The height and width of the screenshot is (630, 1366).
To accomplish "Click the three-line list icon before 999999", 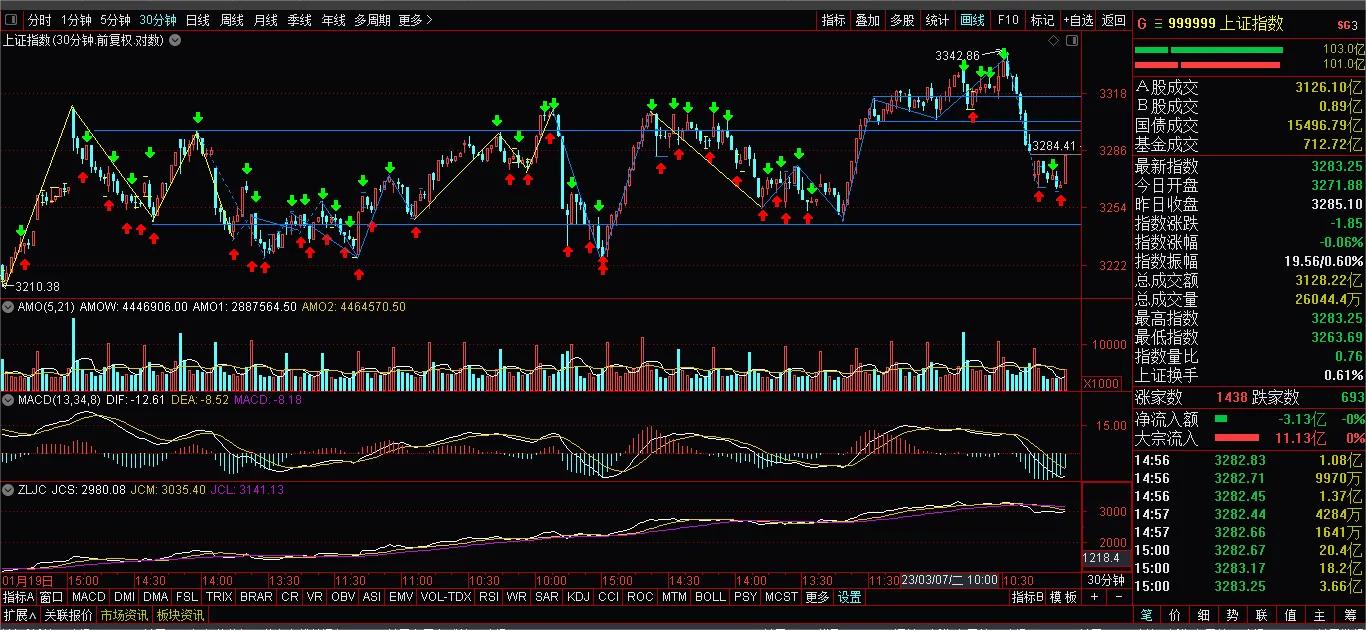I will point(1158,24).
